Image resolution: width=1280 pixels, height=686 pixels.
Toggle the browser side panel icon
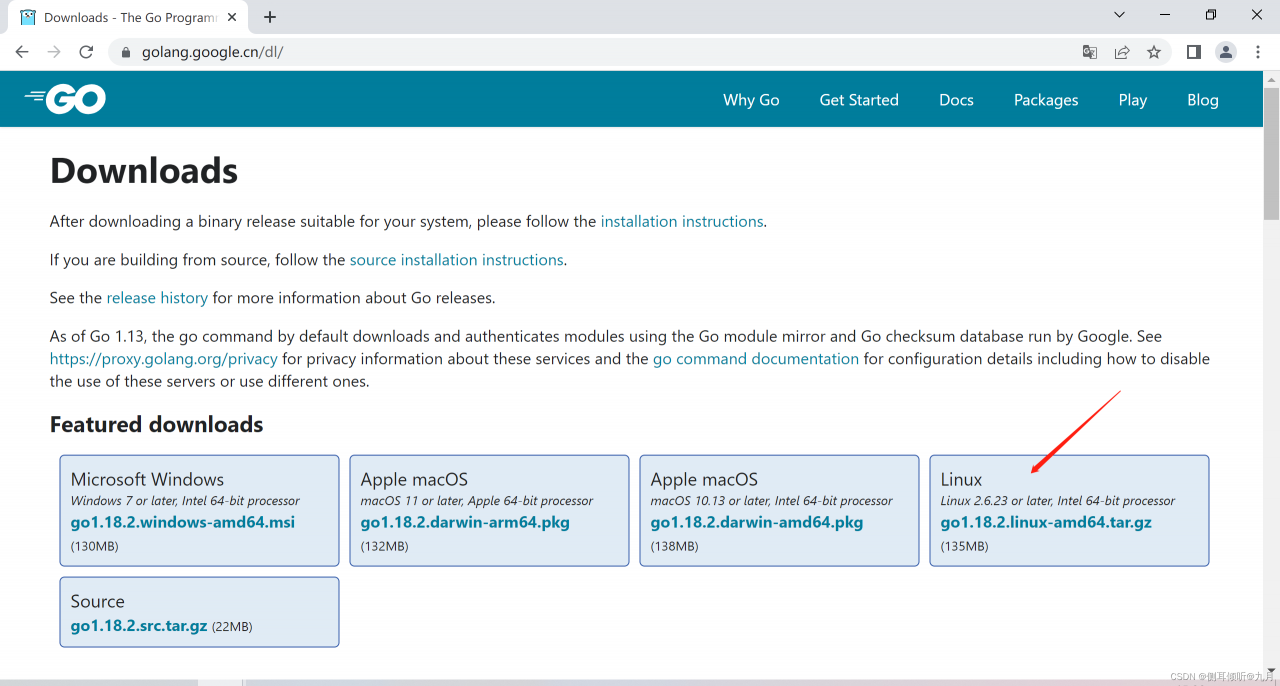(1194, 52)
